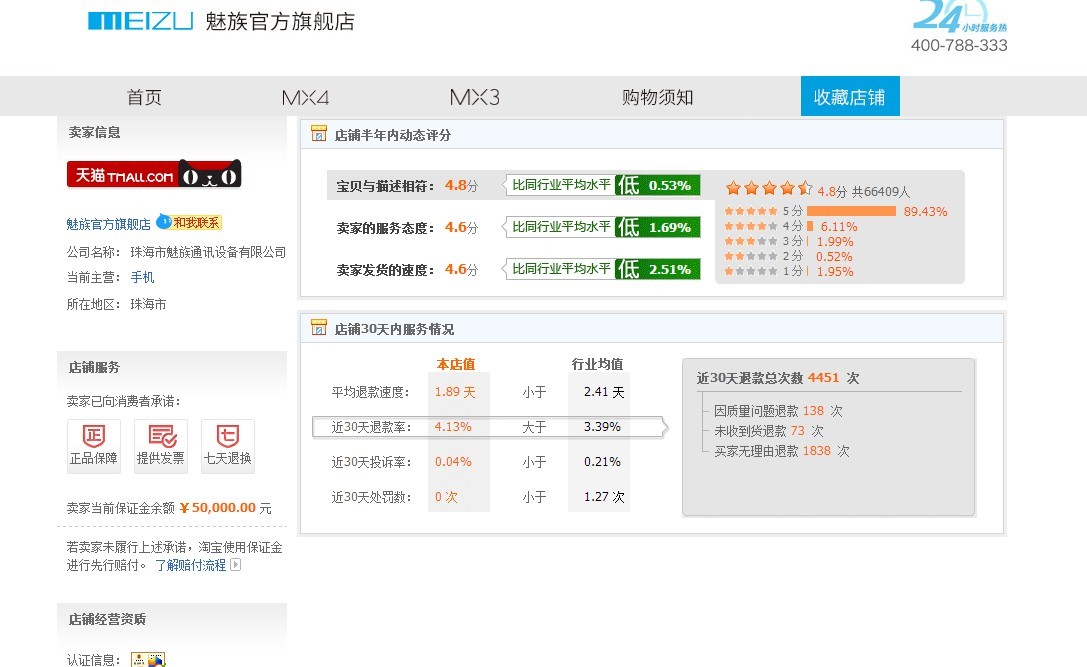
Task: Click icon beside 店铺半年内动态评分 heading
Action: click(319, 134)
